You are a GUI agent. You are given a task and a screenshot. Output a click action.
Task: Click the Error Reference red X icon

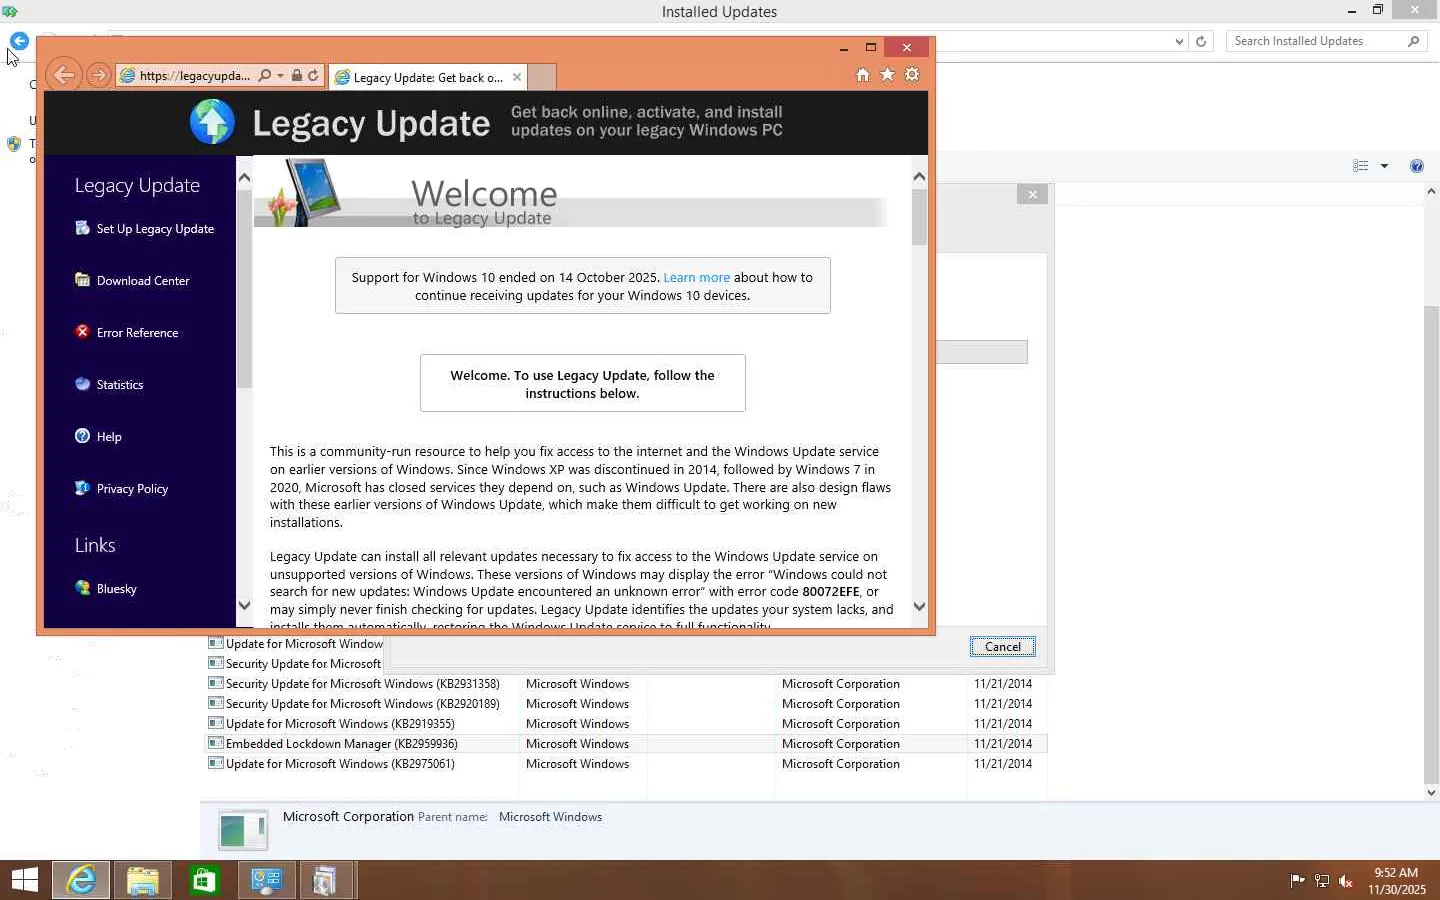(x=82, y=332)
